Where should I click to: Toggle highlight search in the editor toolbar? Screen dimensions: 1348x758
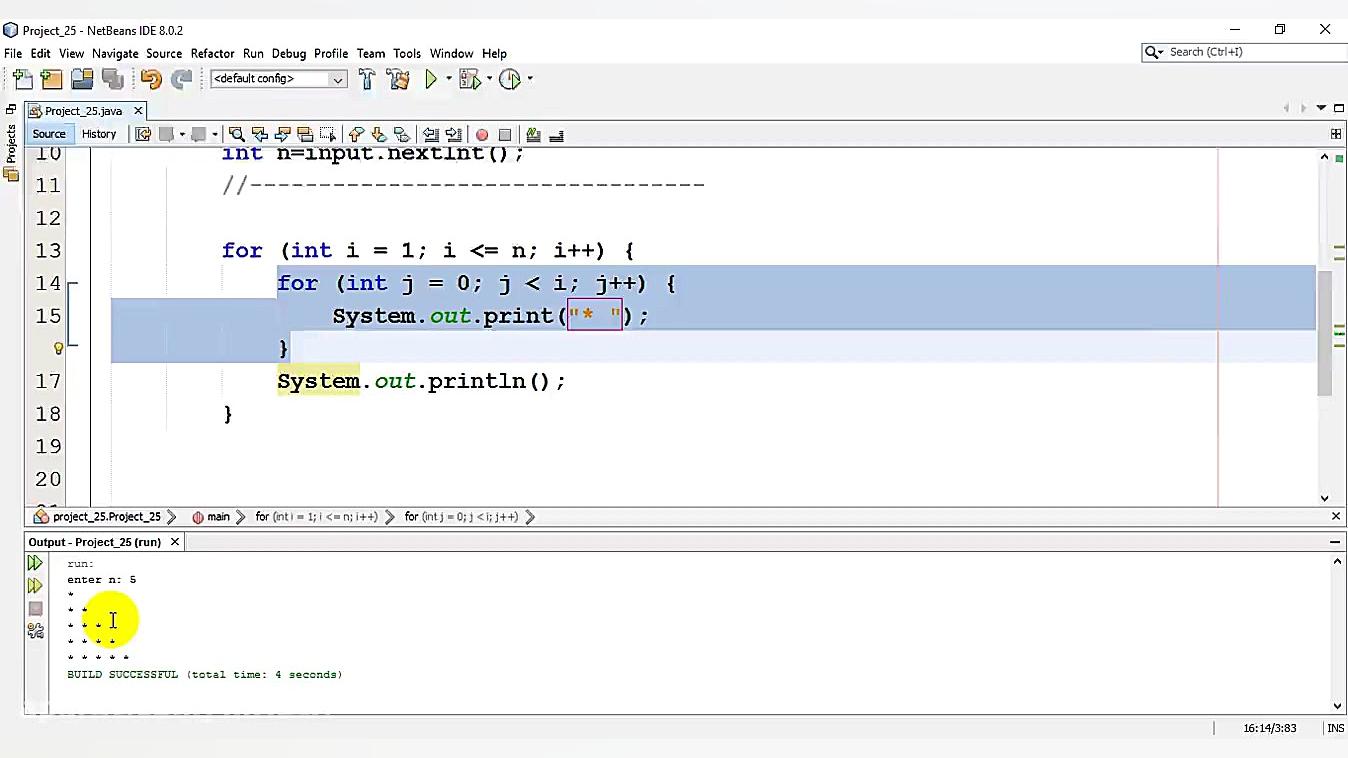click(305, 134)
